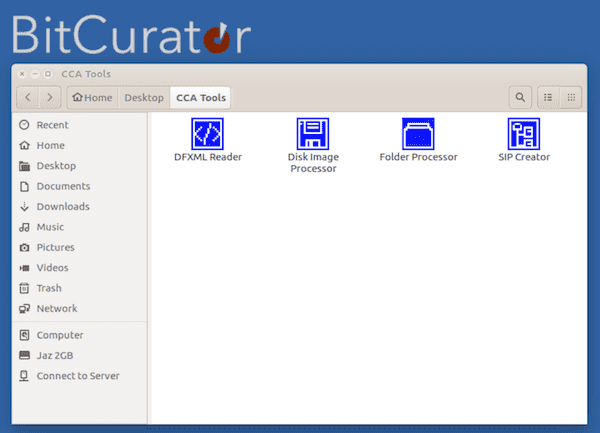Open Trash in the sidebar
600x433 pixels.
(x=80, y=288)
